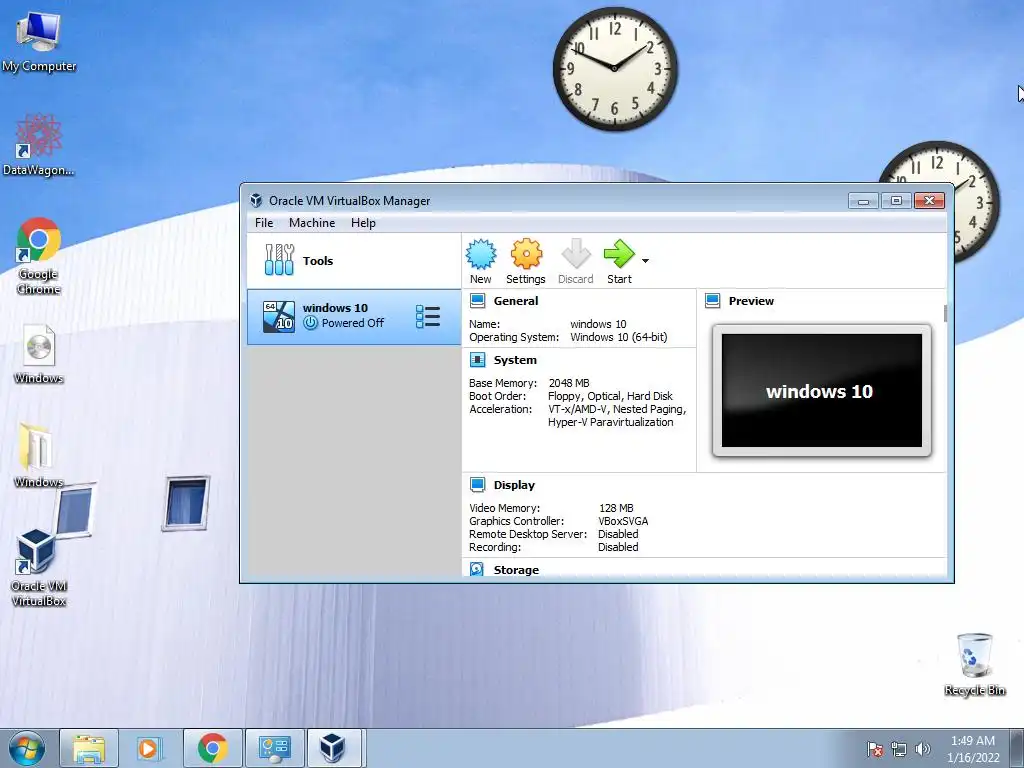Select the Windows disc image file icon
The width and height of the screenshot is (1024, 768).
[39, 354]
